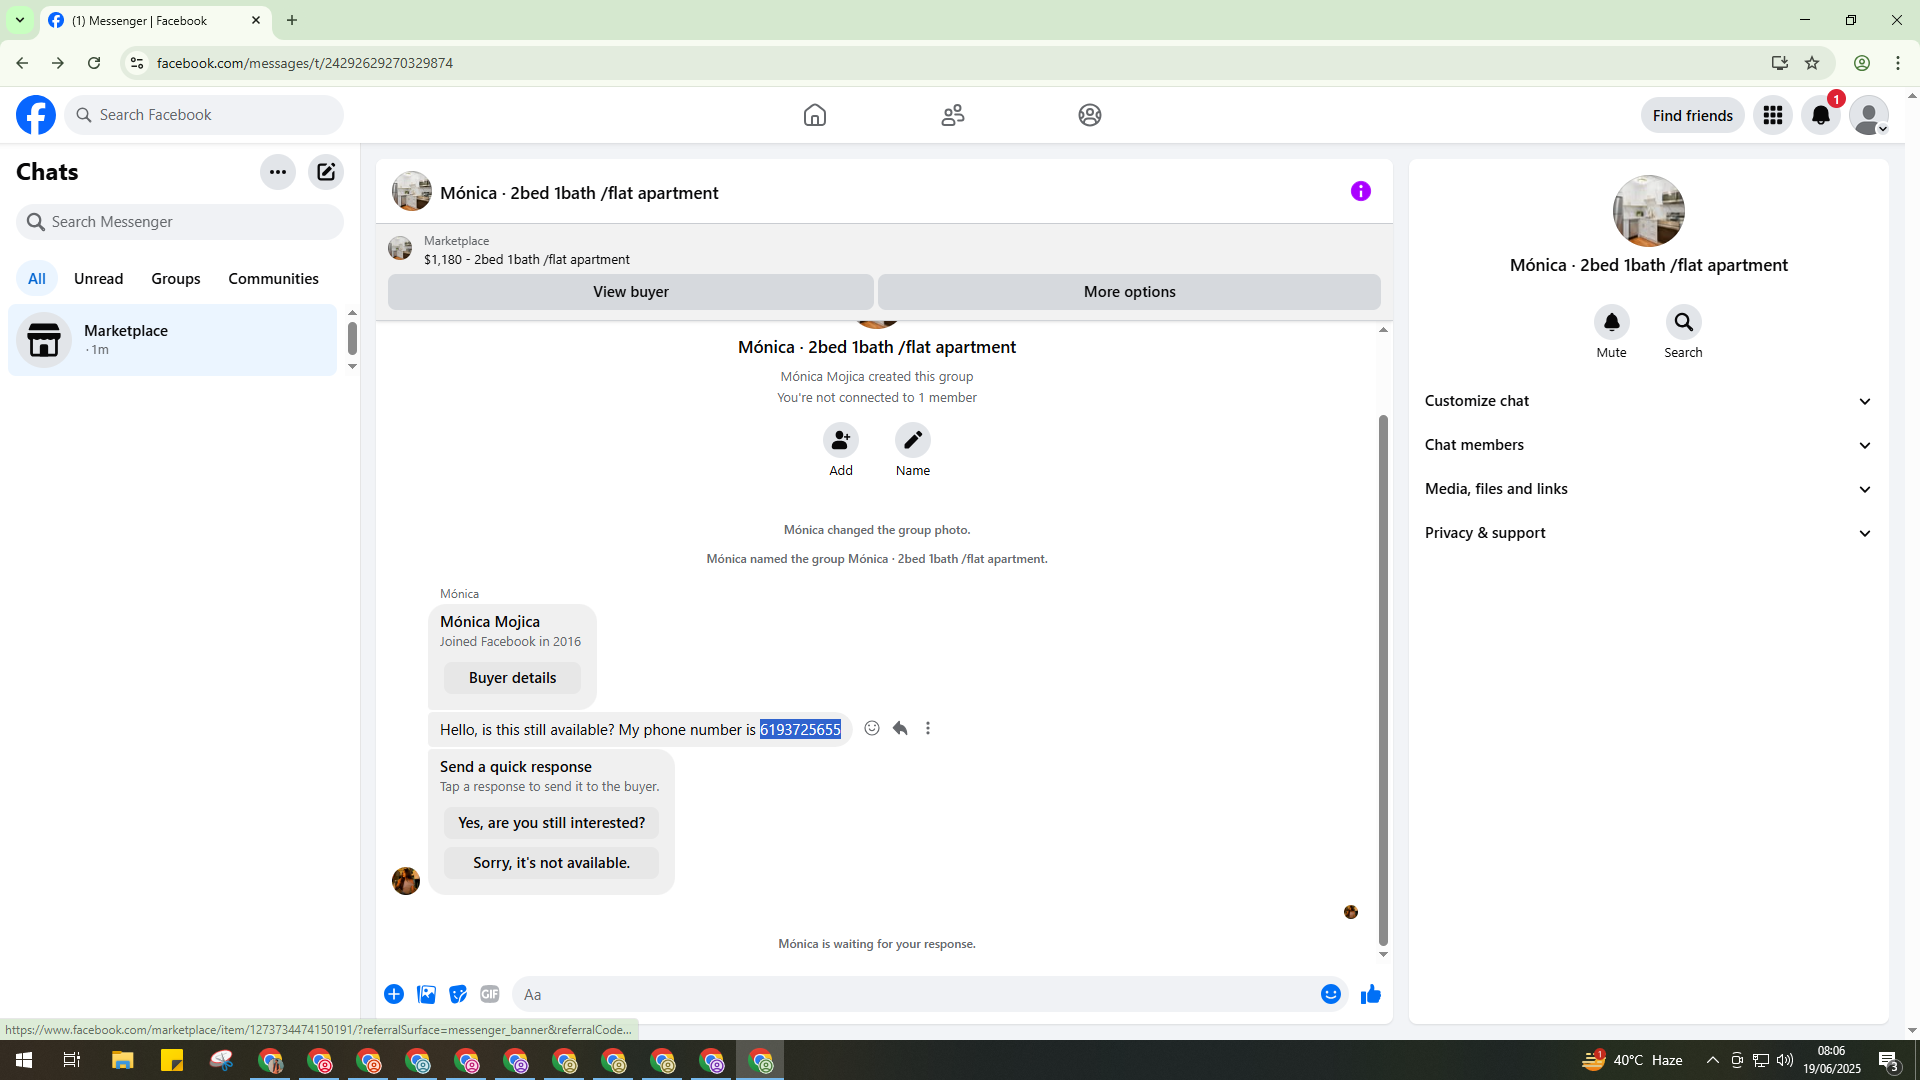Go back to the previous page
Viewport: 1920px width, 1080px height.
22,63
